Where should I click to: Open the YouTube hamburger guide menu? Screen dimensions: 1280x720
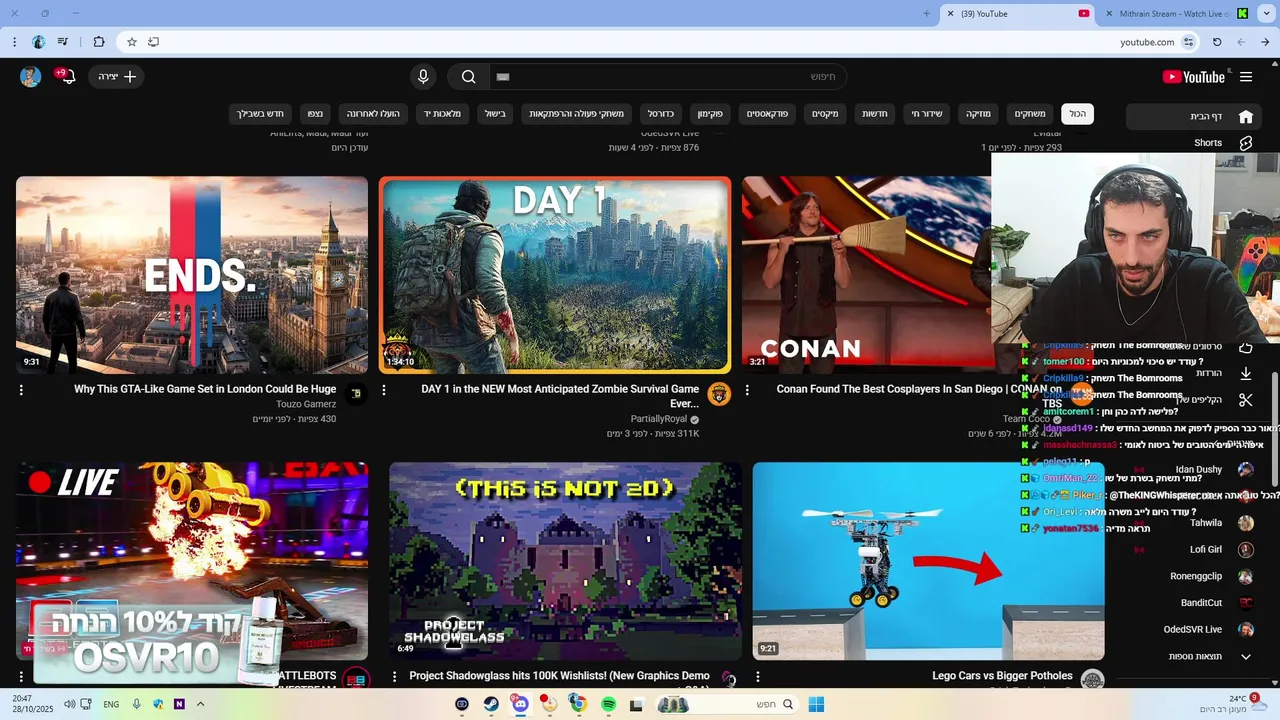(x=1246, y=77)
